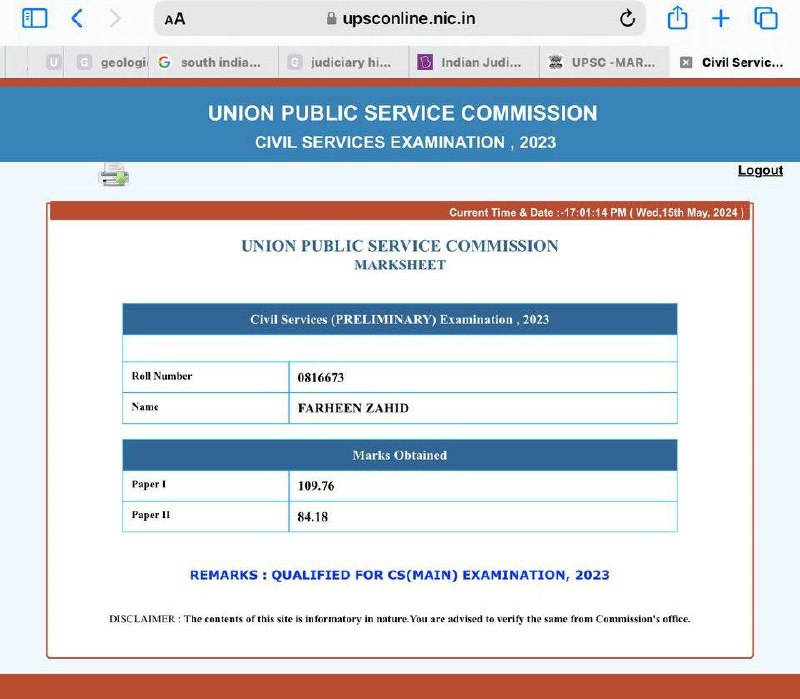Click the REMARKS qualified text
Viewport: 800px width, 699px height.
coord(399,575)
